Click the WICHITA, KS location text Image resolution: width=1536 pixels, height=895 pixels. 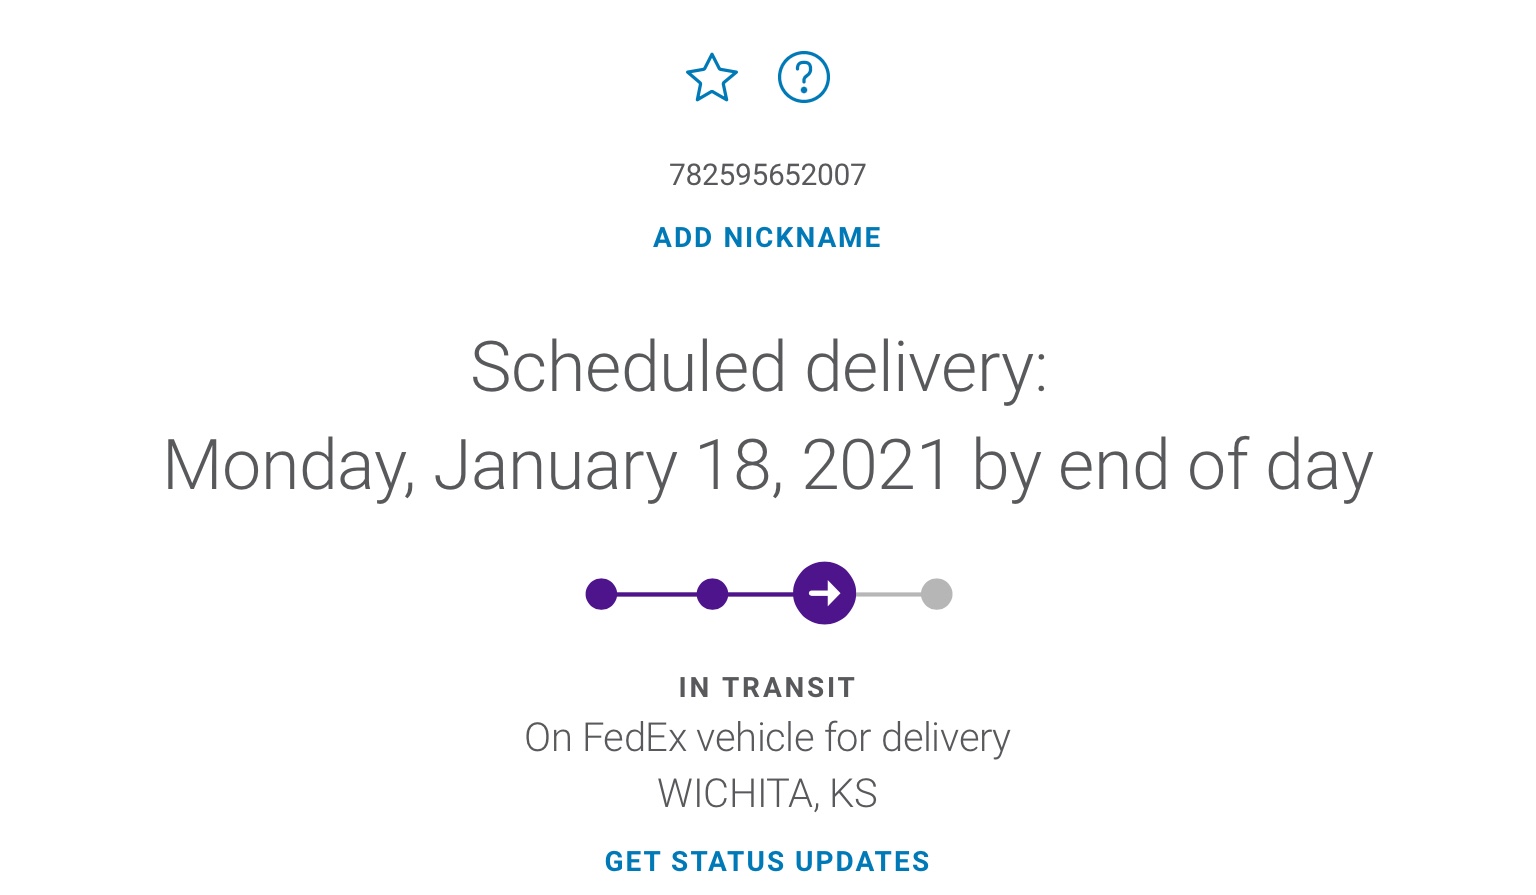767,794
